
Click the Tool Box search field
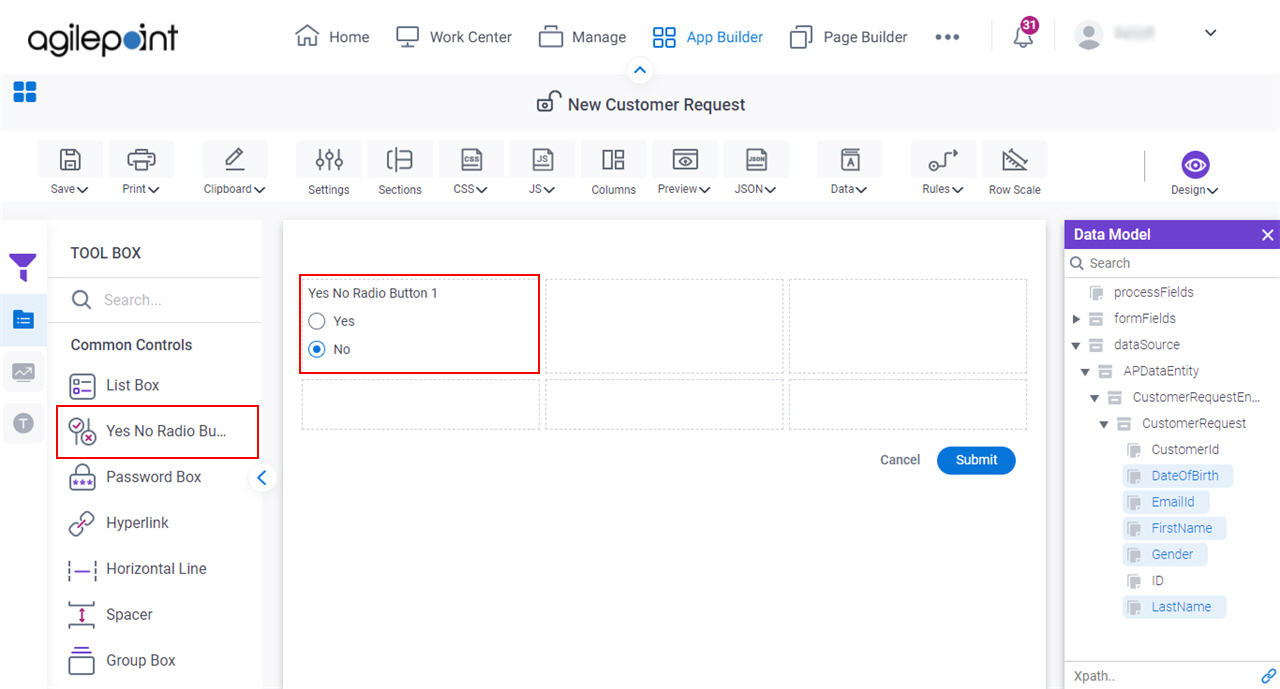coord(155,300)
